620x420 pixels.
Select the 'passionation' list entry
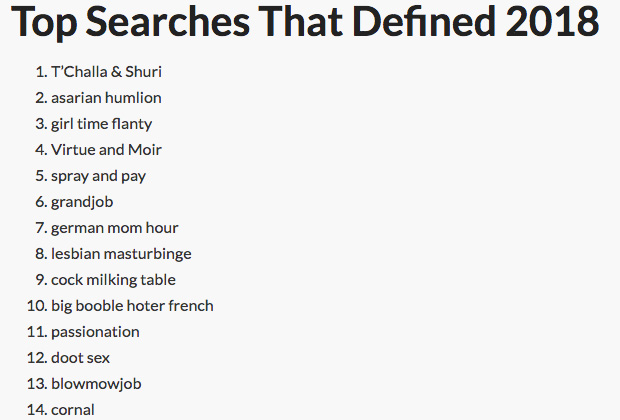click(95, 332)
